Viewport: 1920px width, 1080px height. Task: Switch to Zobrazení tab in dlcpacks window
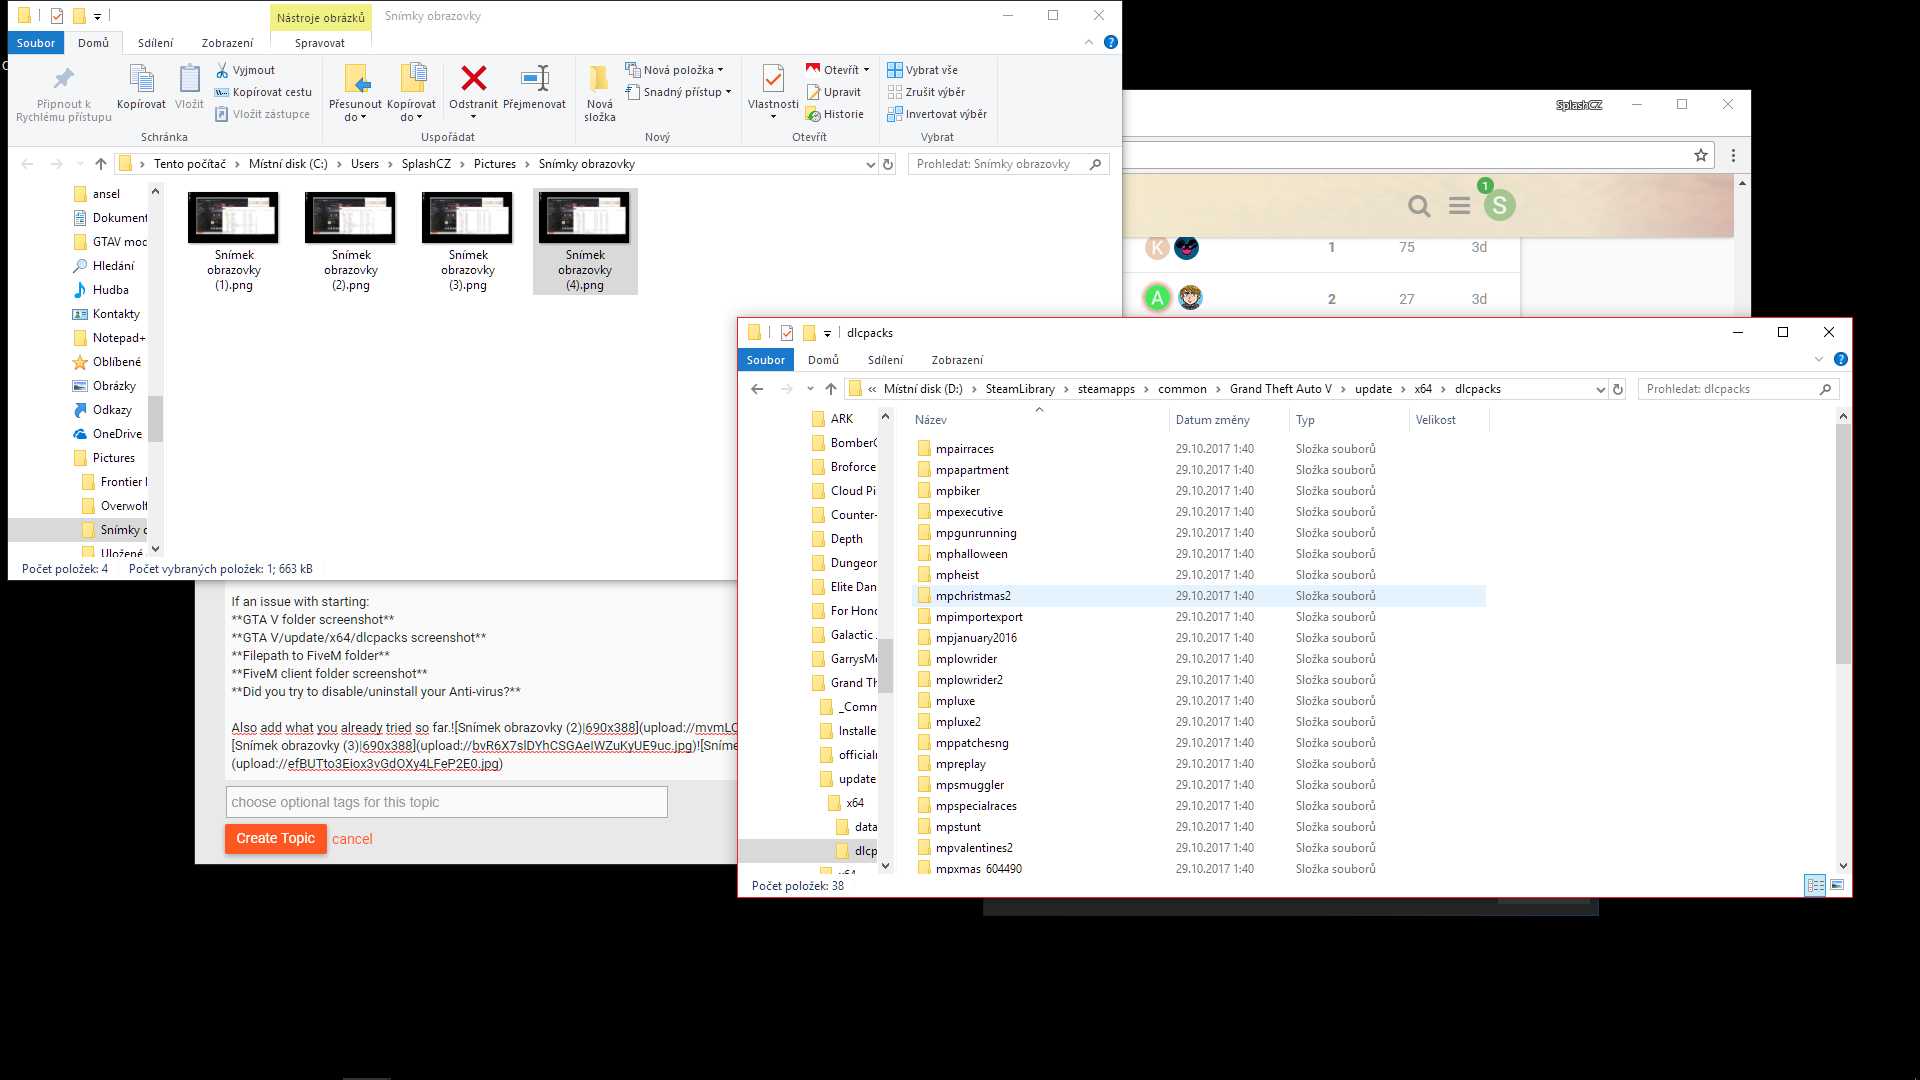click(x=957, y=360)
